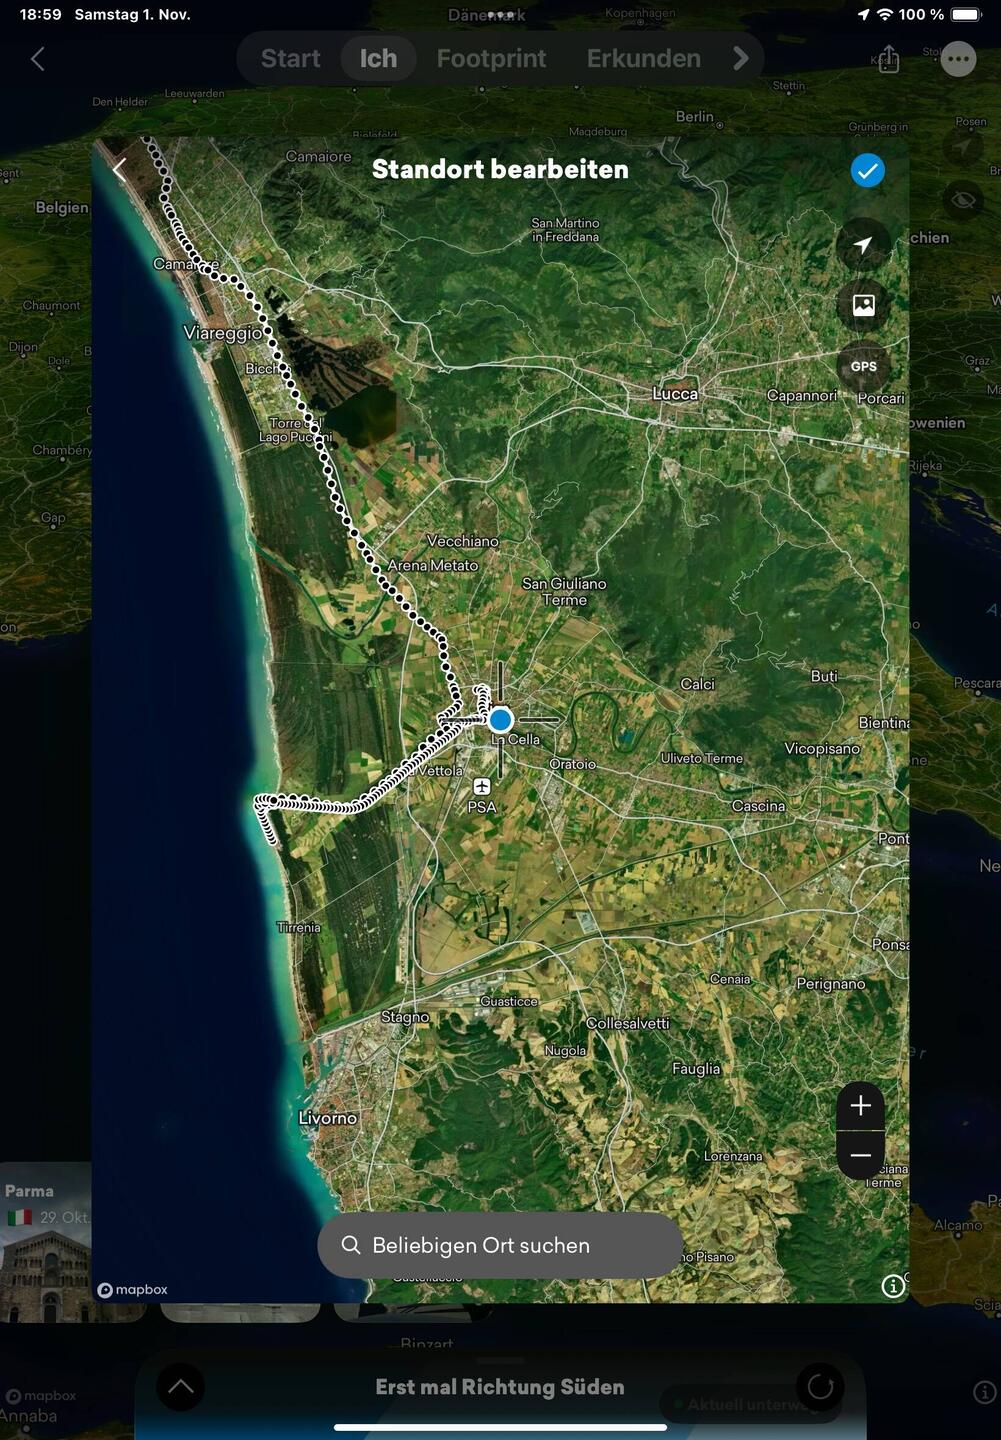Open the photo picker image icon

(x=863, y=305)
